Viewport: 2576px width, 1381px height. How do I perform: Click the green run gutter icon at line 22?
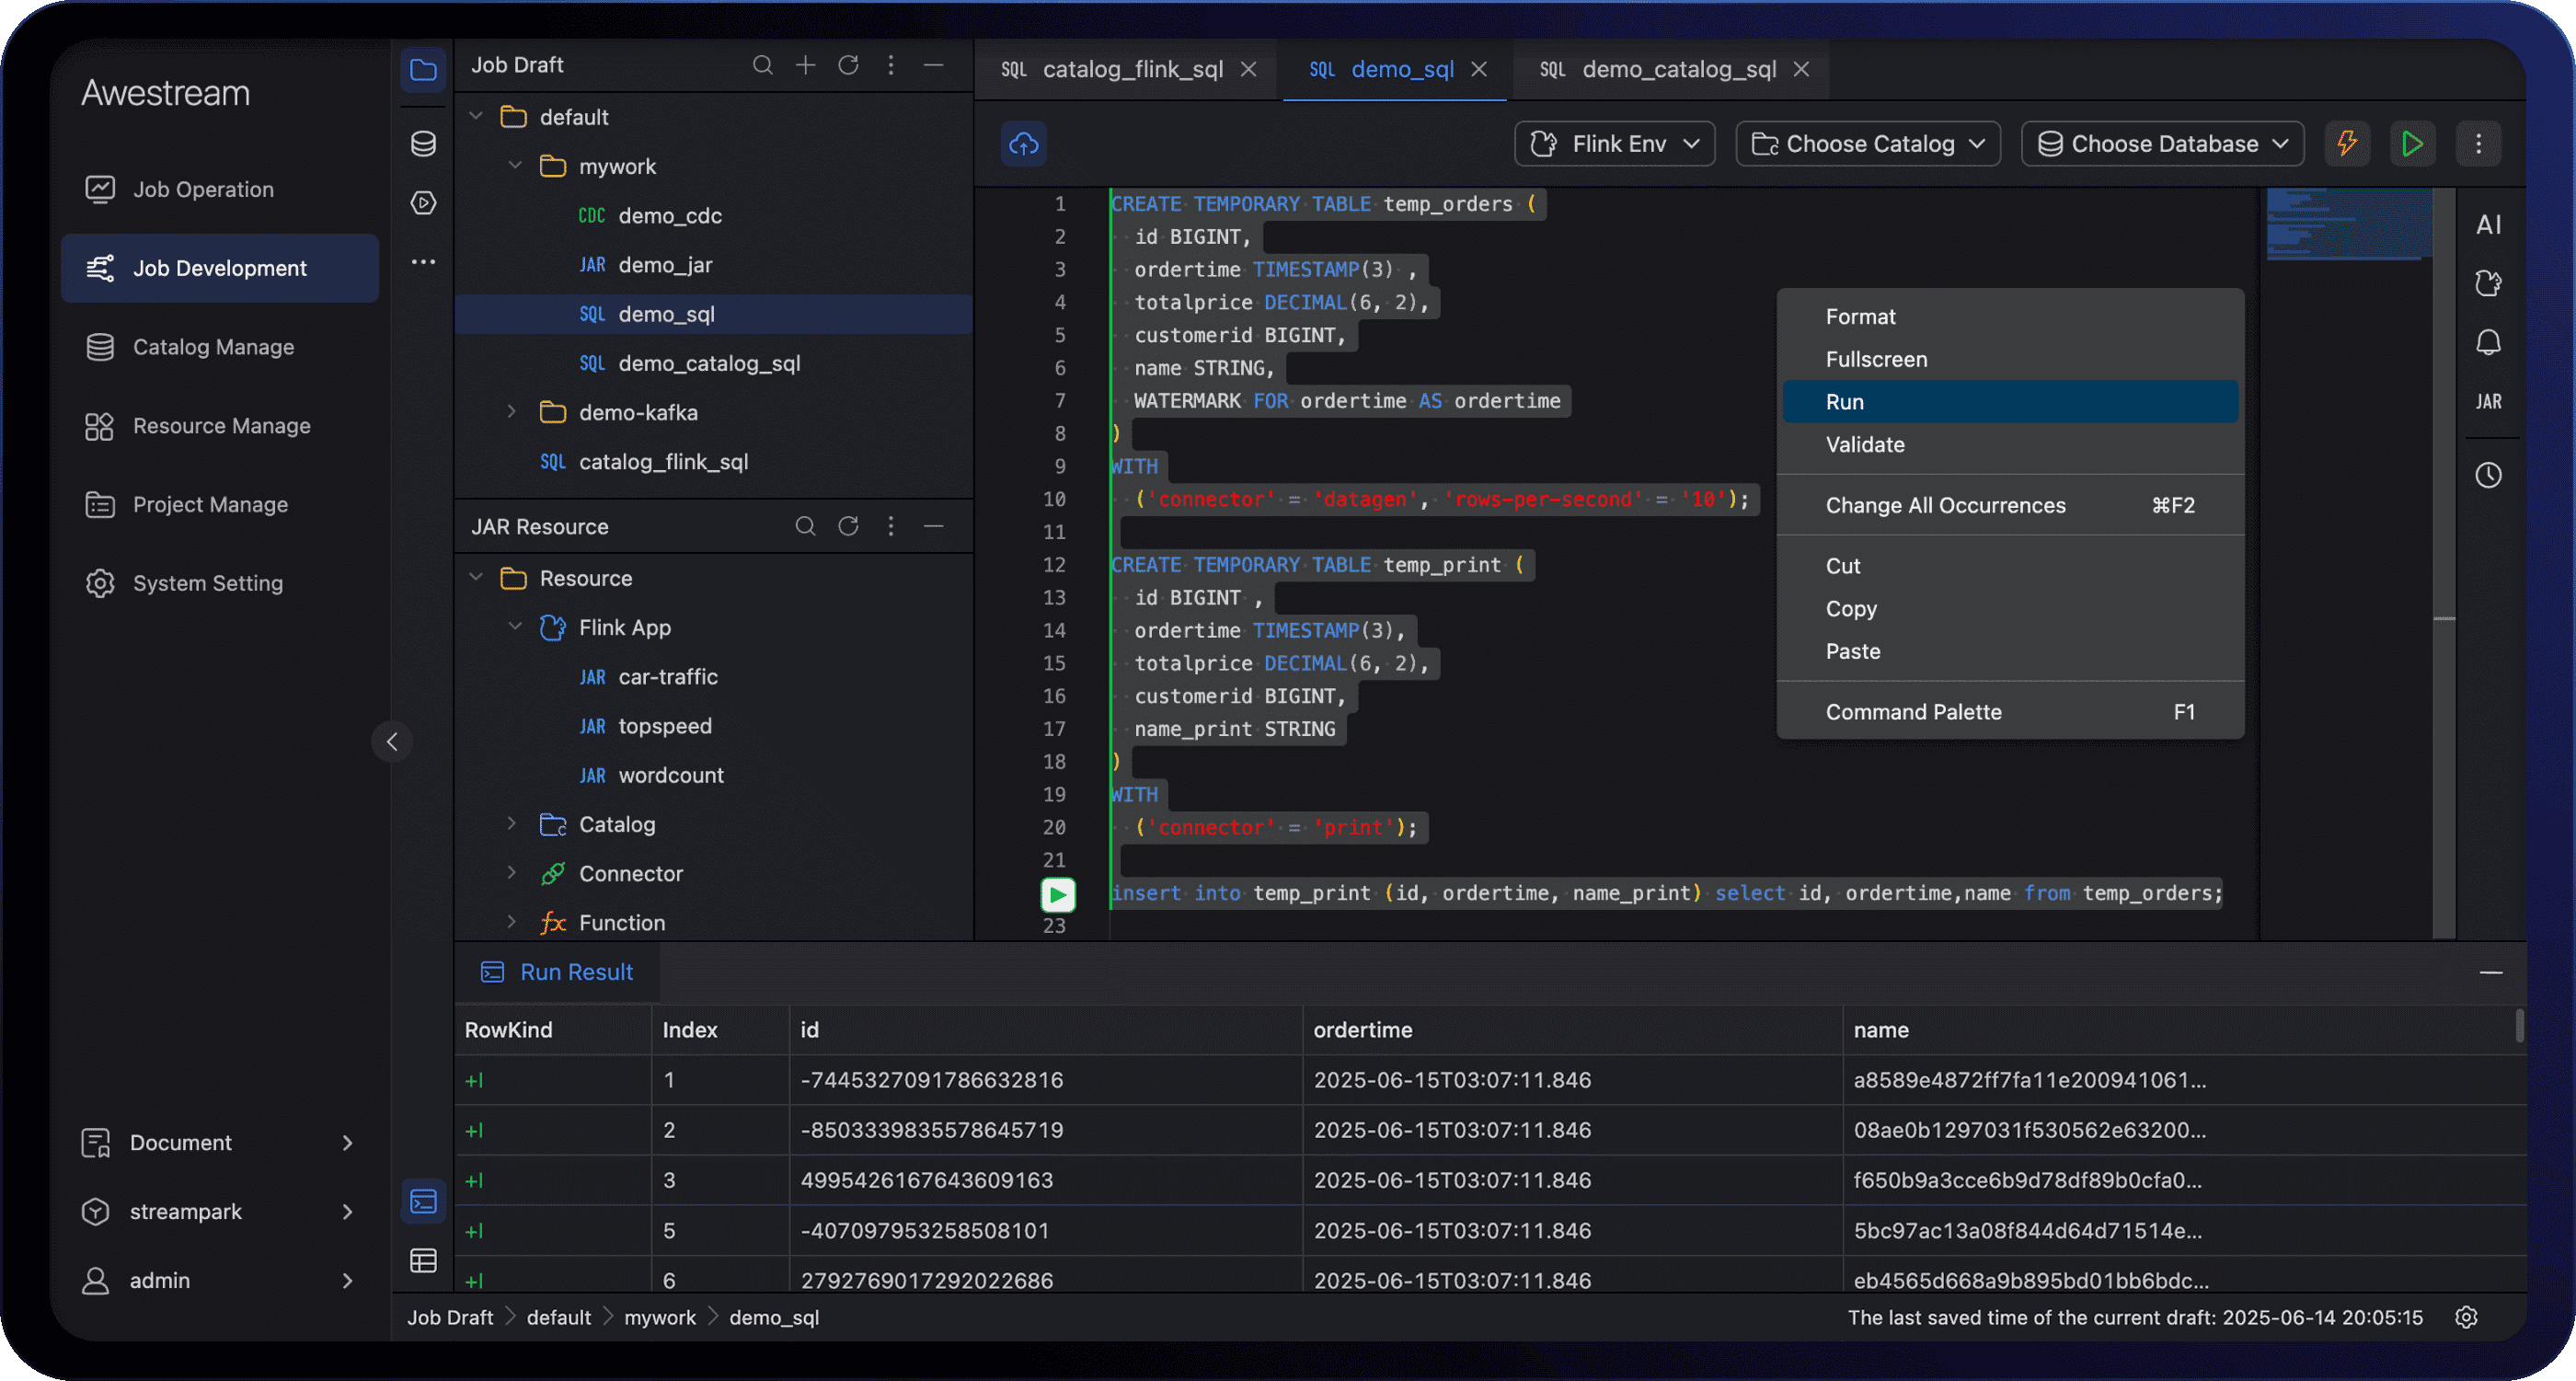pyautogui.click(x=1057, y=894)
